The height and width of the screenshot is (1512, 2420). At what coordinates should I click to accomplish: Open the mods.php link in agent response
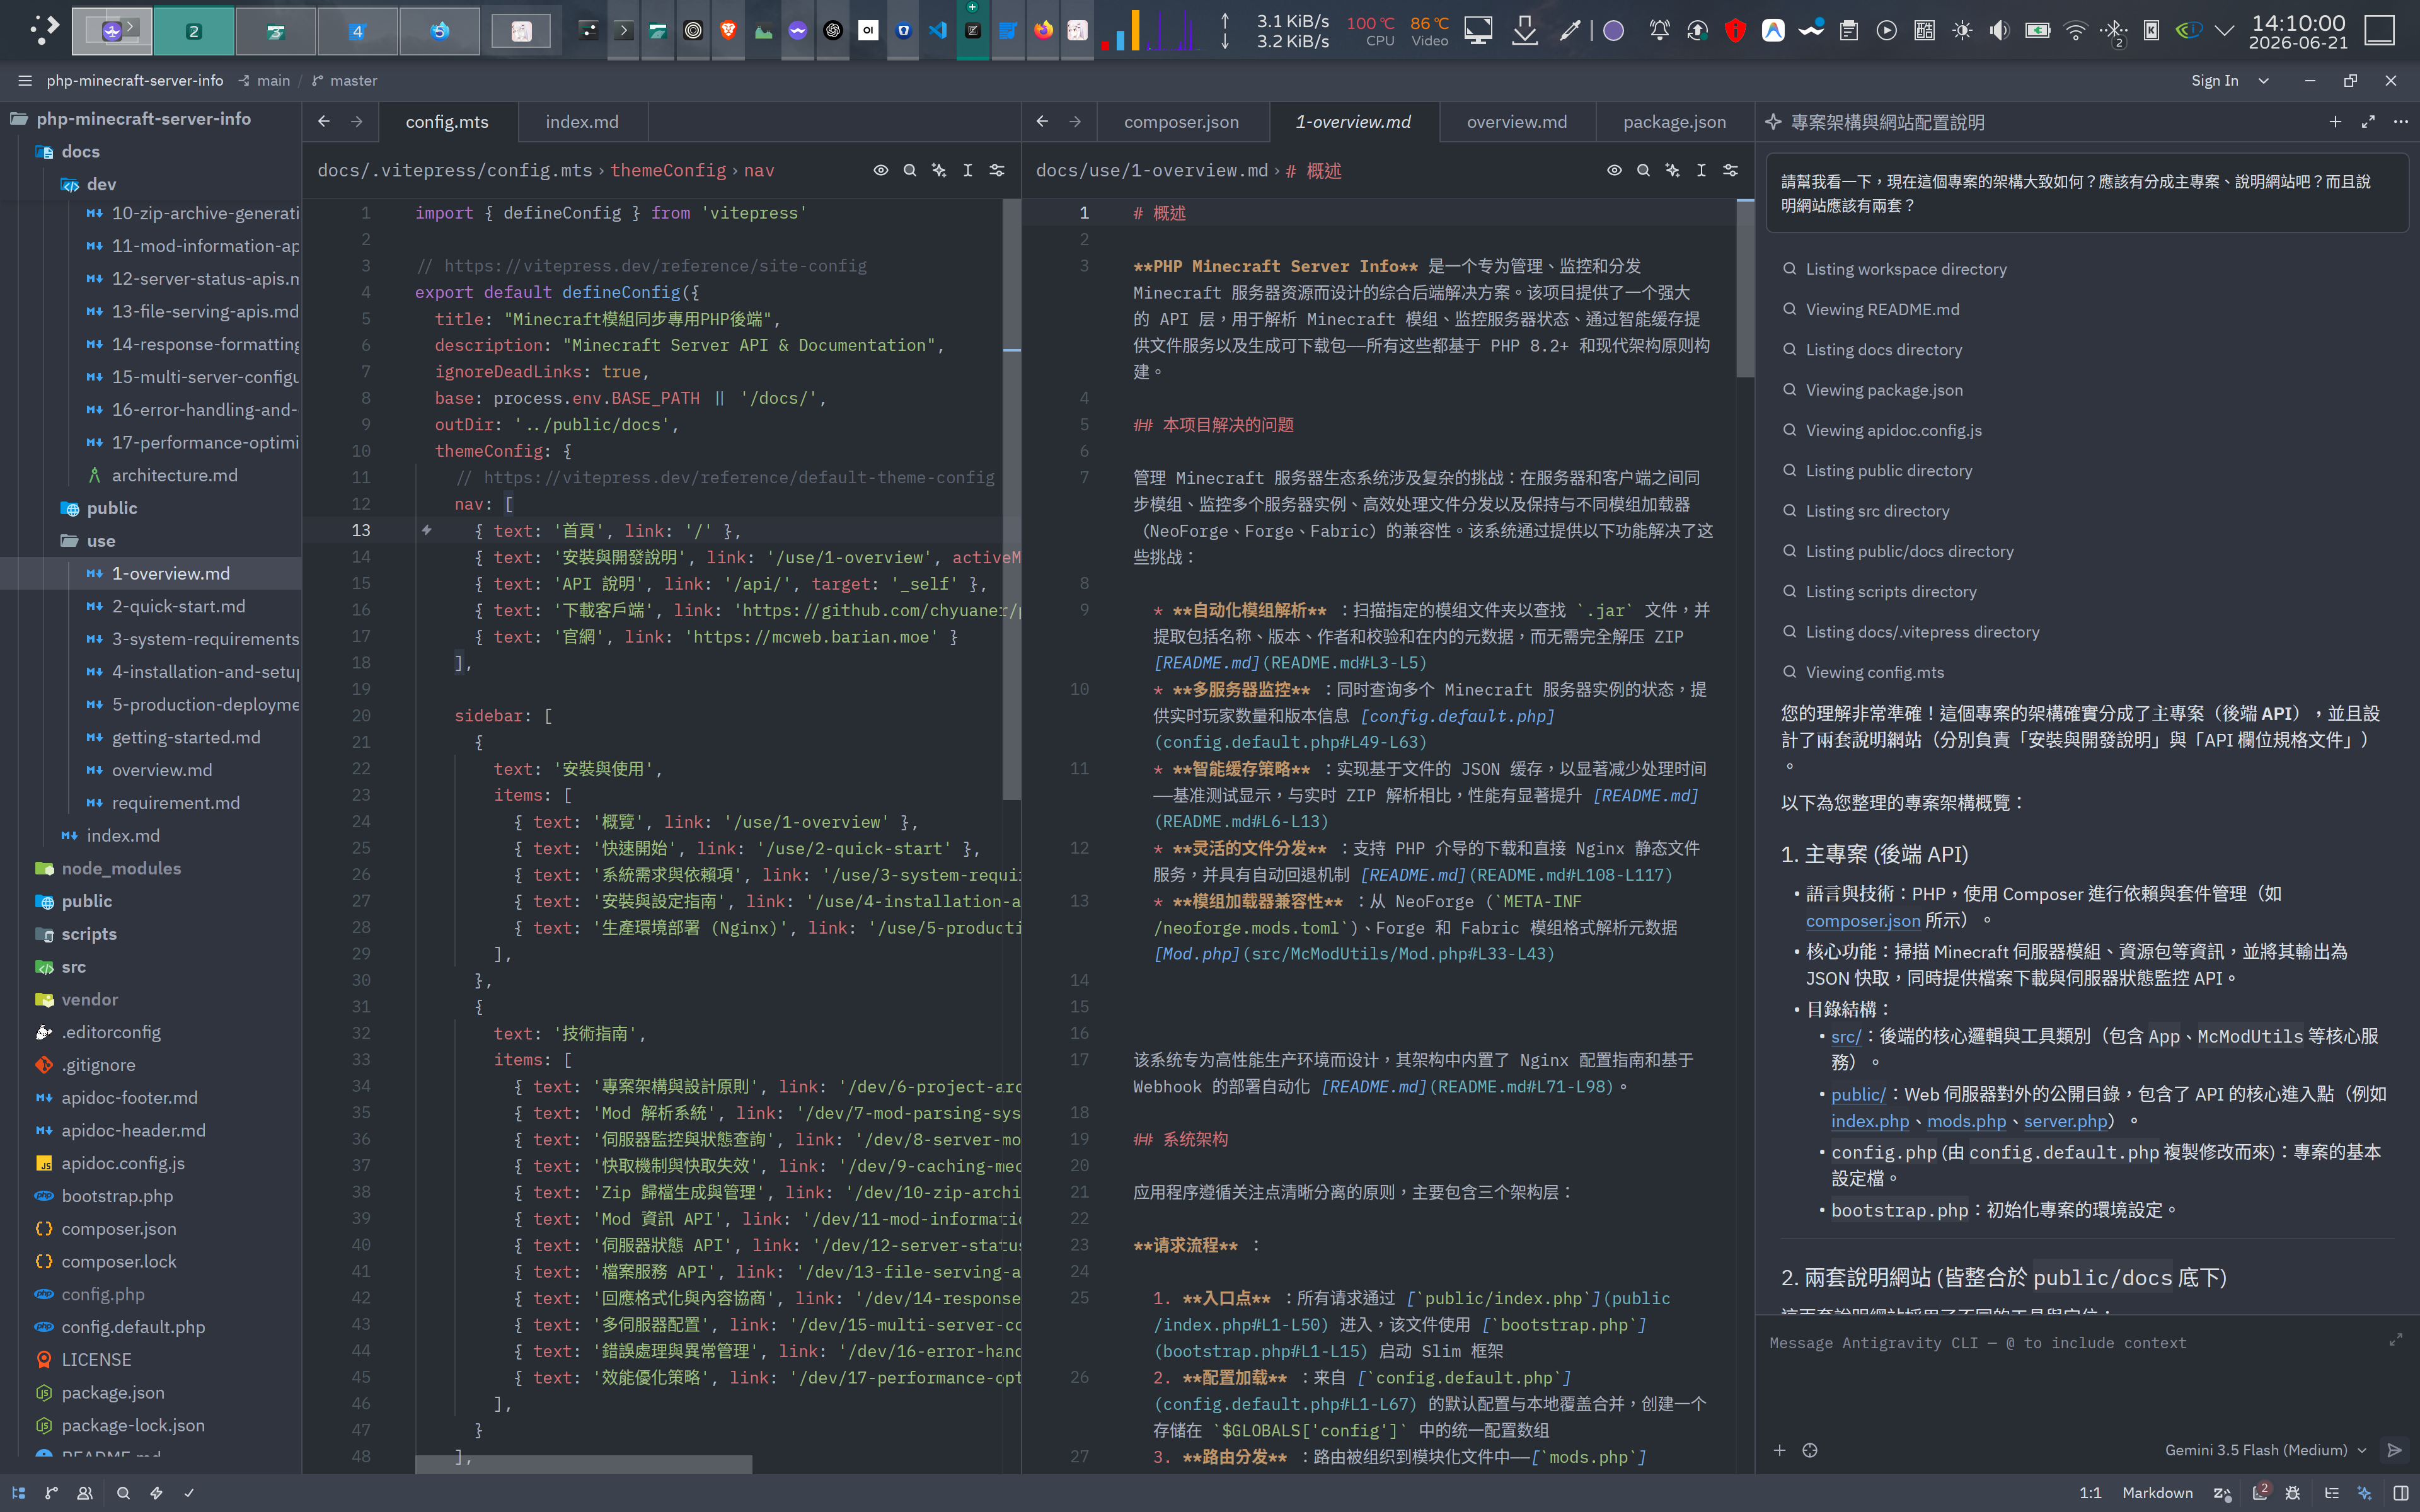coord(1966,1121)
